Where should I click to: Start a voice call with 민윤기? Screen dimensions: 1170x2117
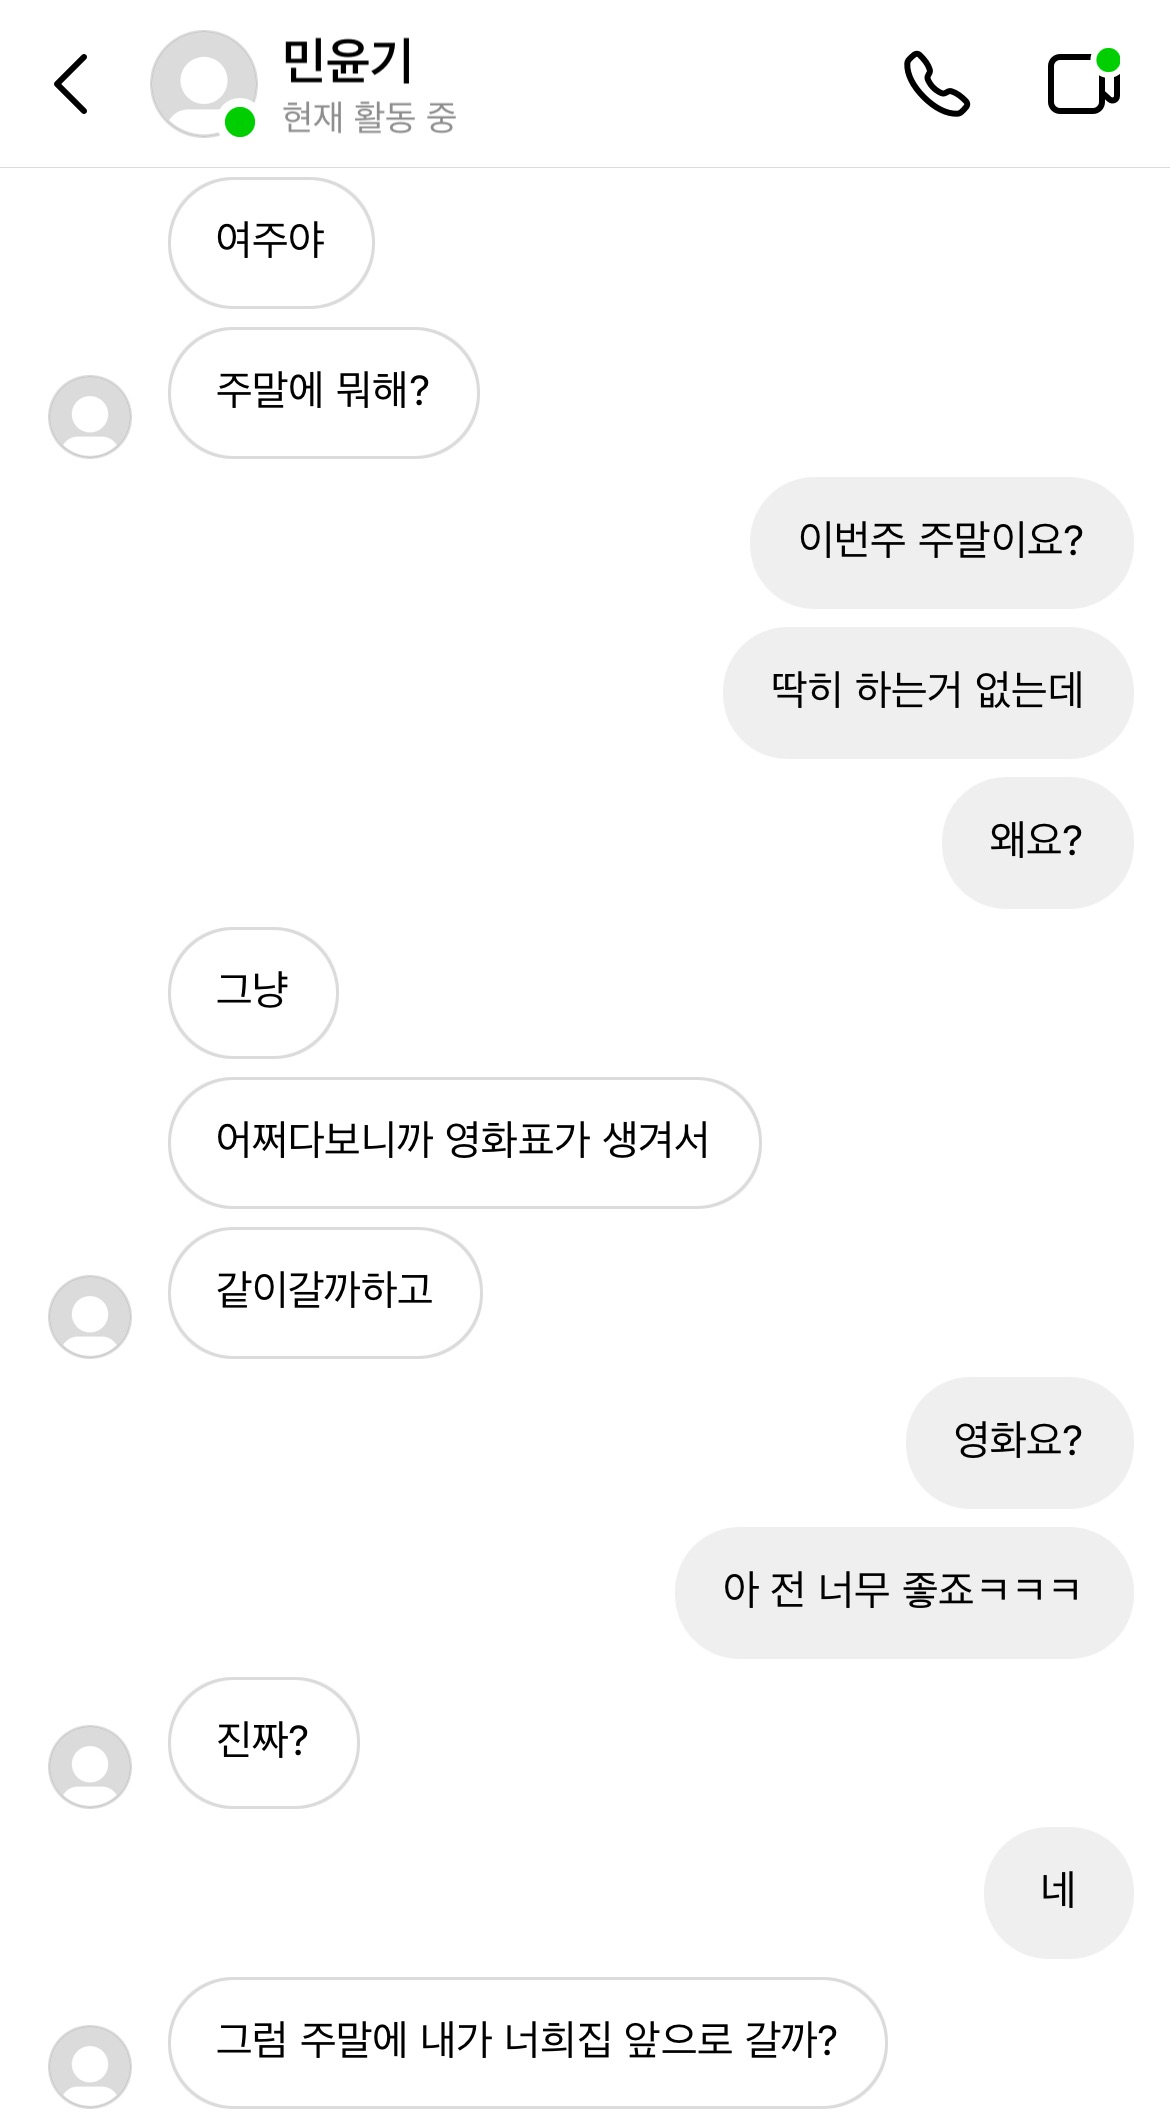pyautogui.click(x=936, y=84)
